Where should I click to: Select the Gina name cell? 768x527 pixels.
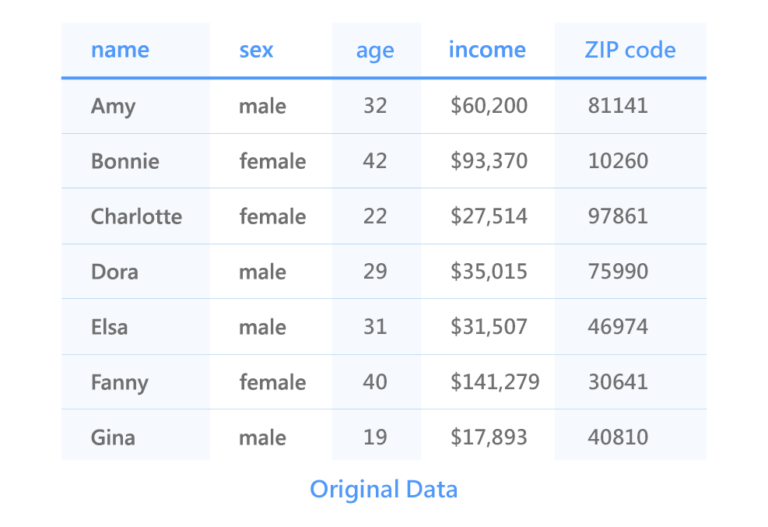click(113, 438)
